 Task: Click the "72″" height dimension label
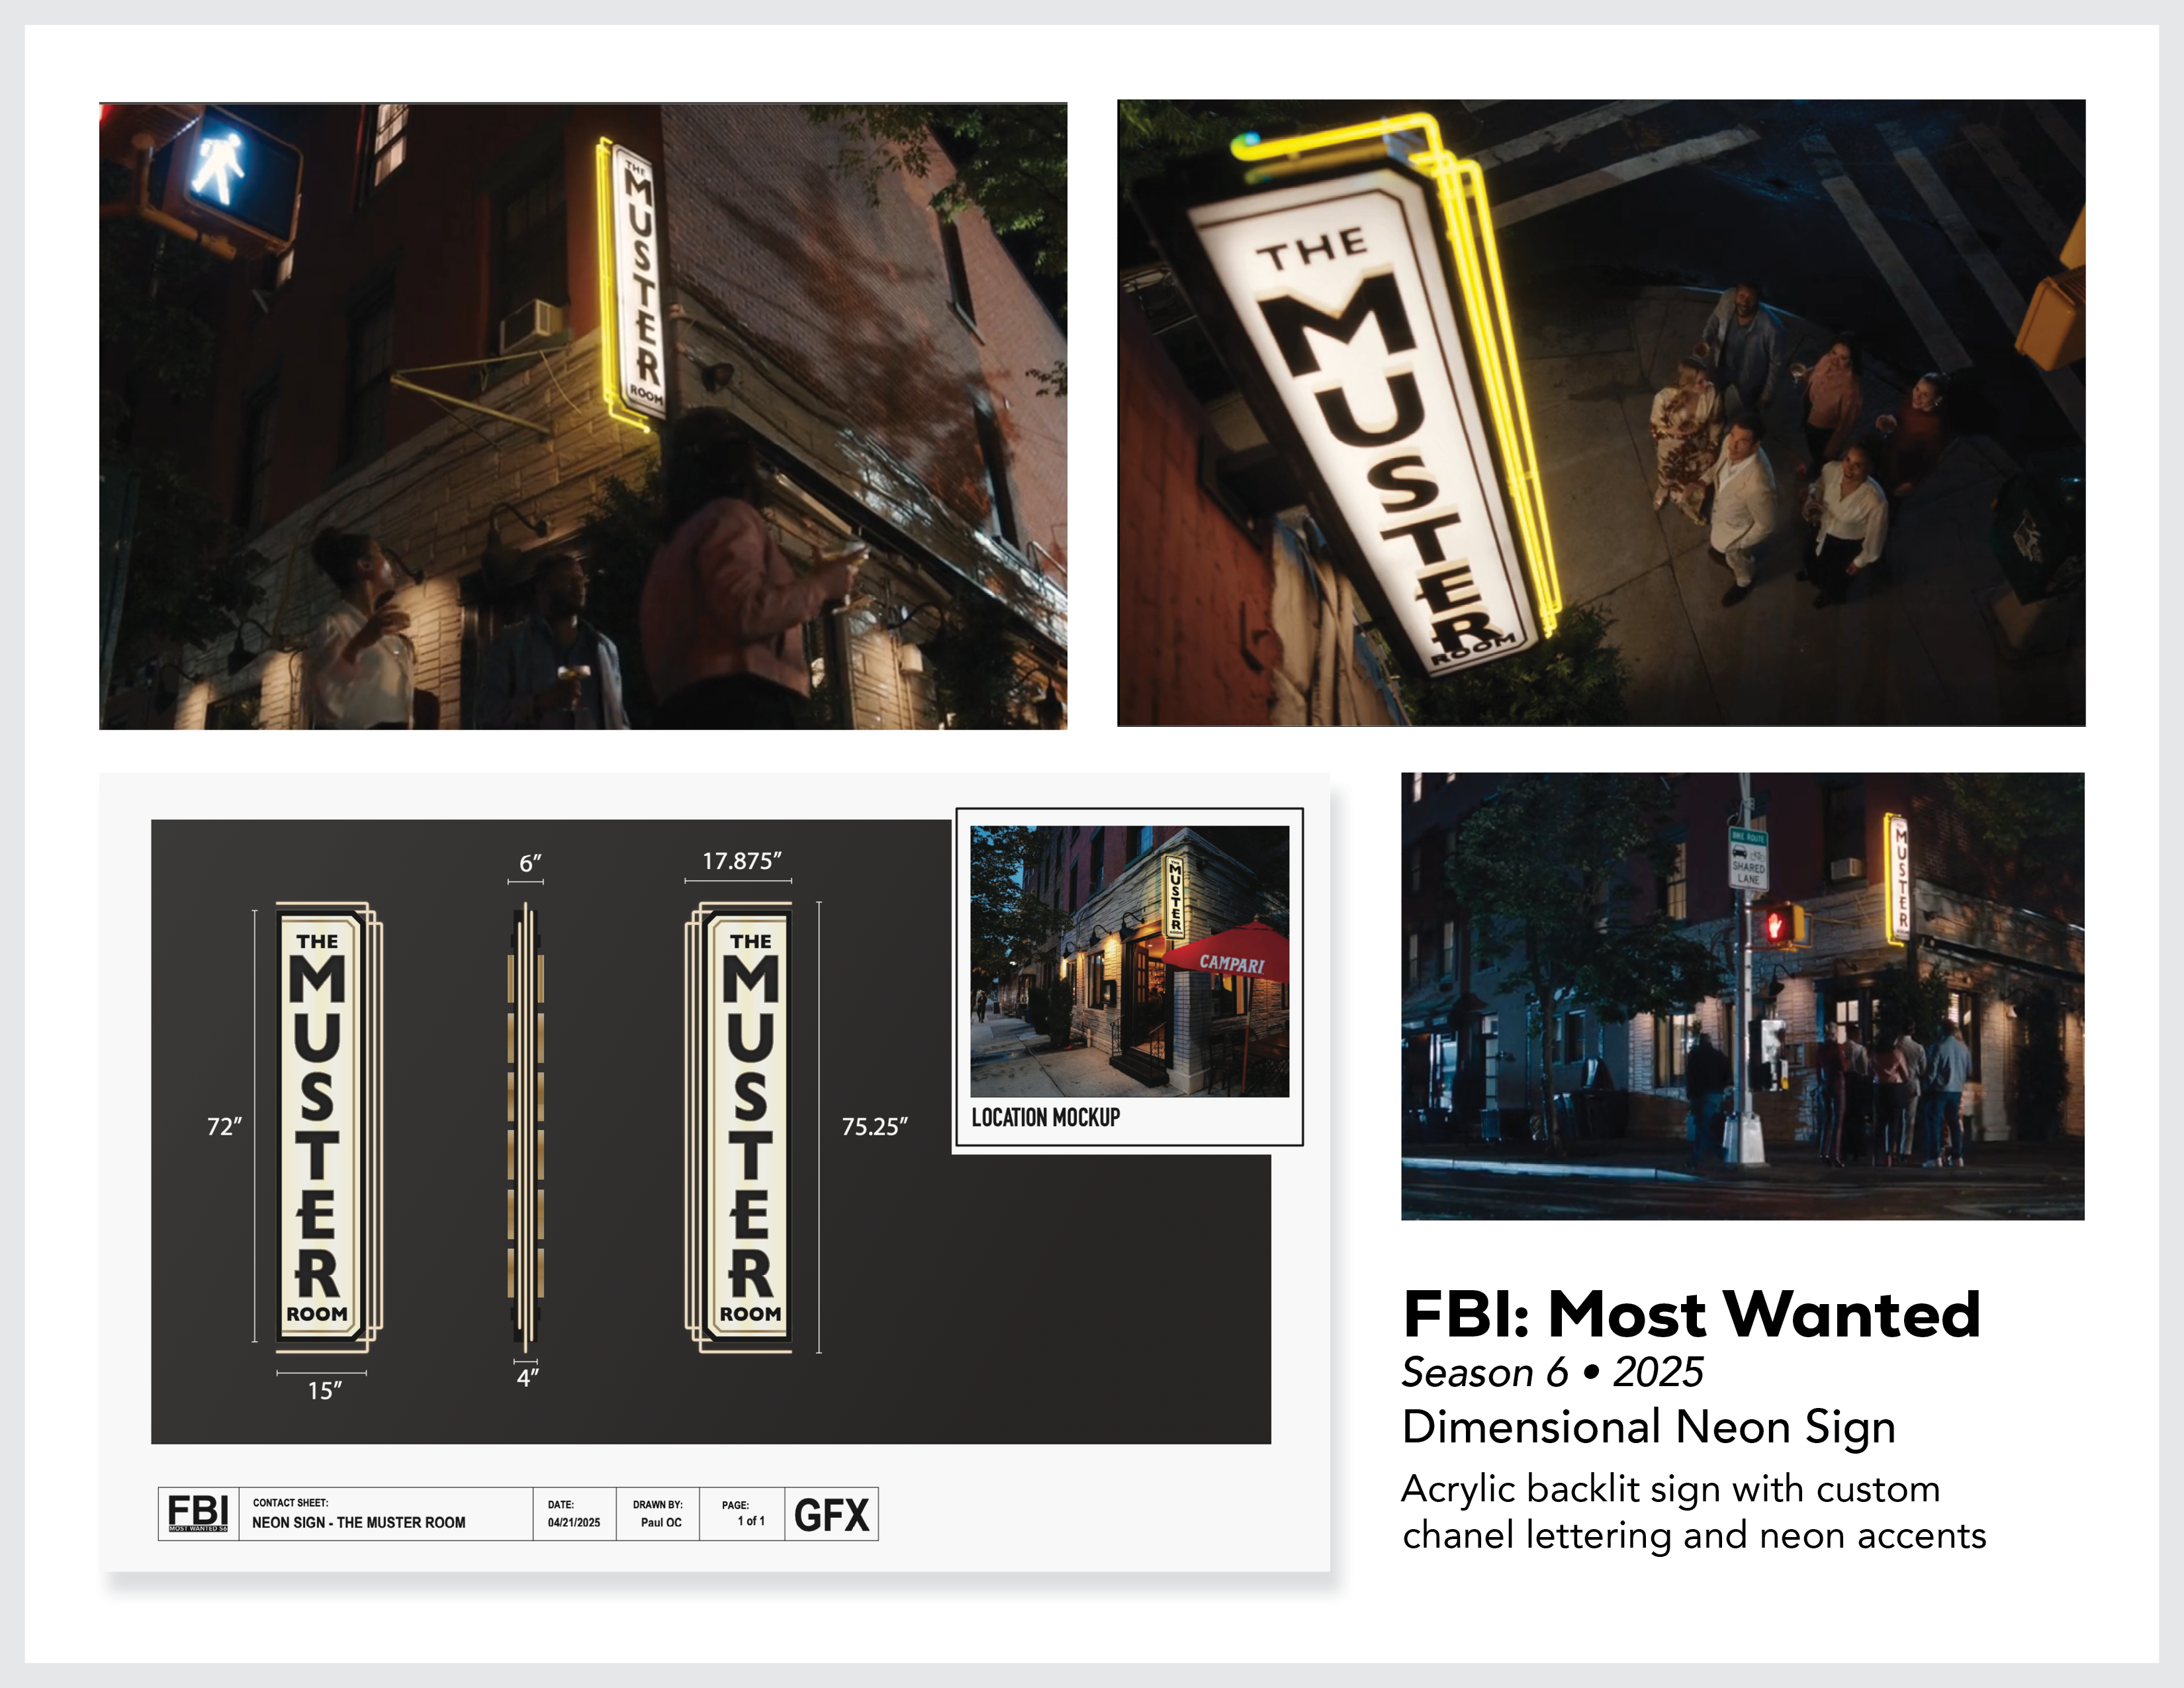(x=224, y=1126)
